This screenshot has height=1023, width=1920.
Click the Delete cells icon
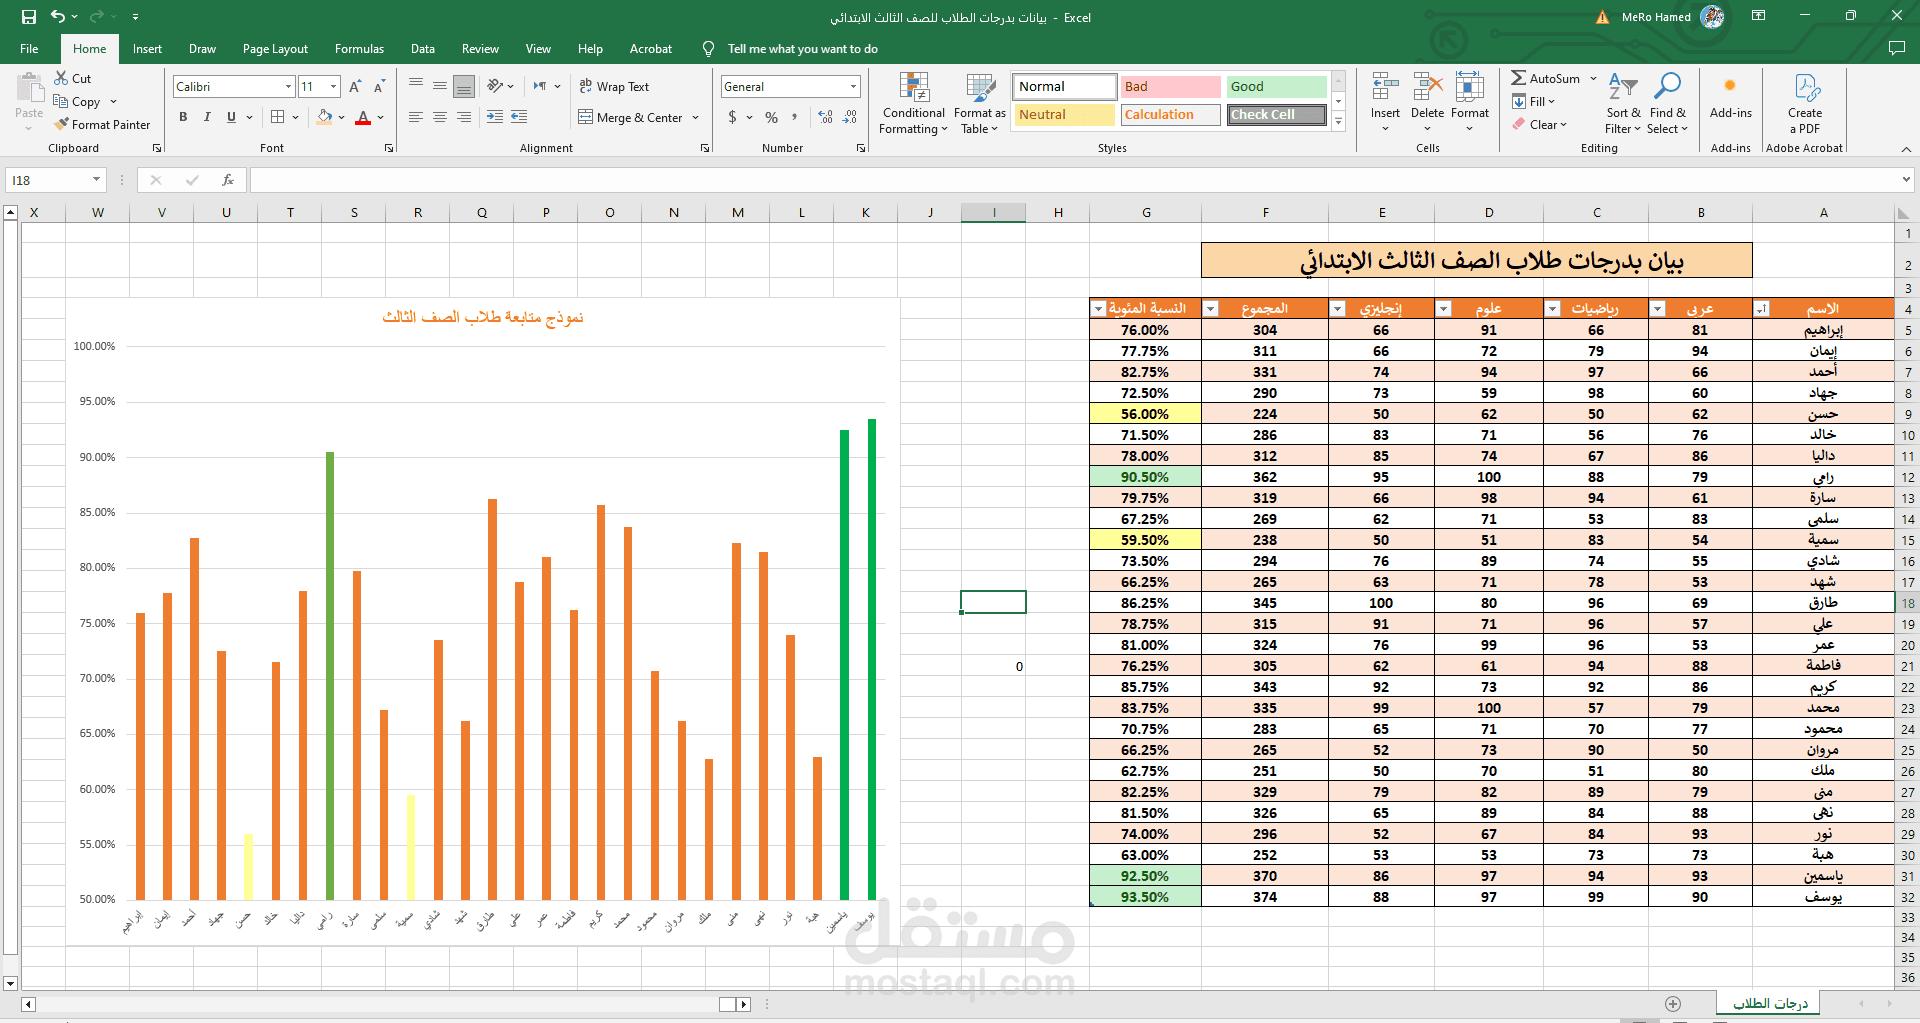coord(1427,87)
